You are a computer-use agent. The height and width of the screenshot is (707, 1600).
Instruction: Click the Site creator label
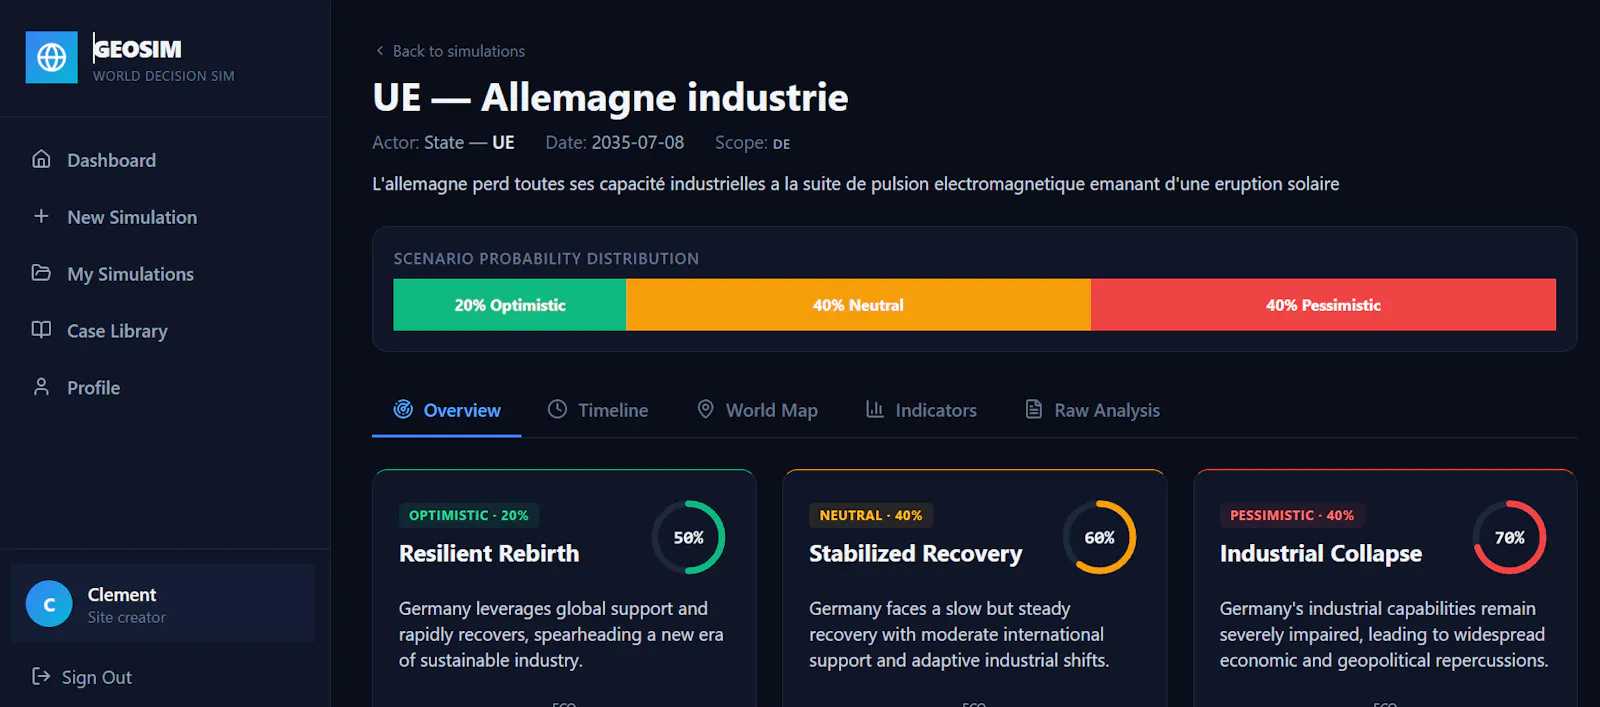pyautogui.click(x=127, y=618)
